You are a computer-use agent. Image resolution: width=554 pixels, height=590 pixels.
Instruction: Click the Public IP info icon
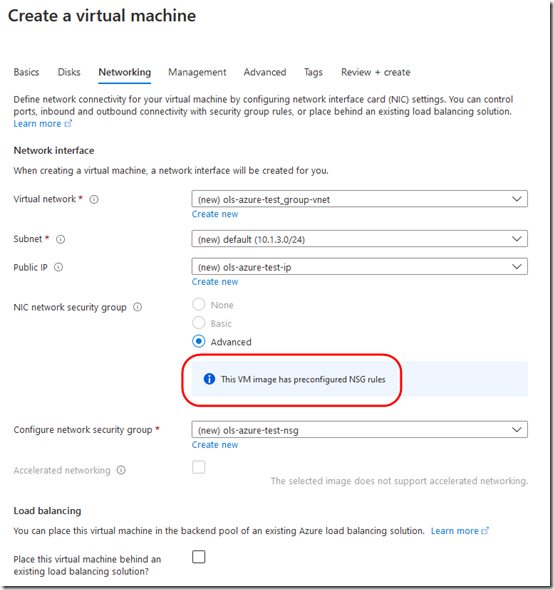58,267
